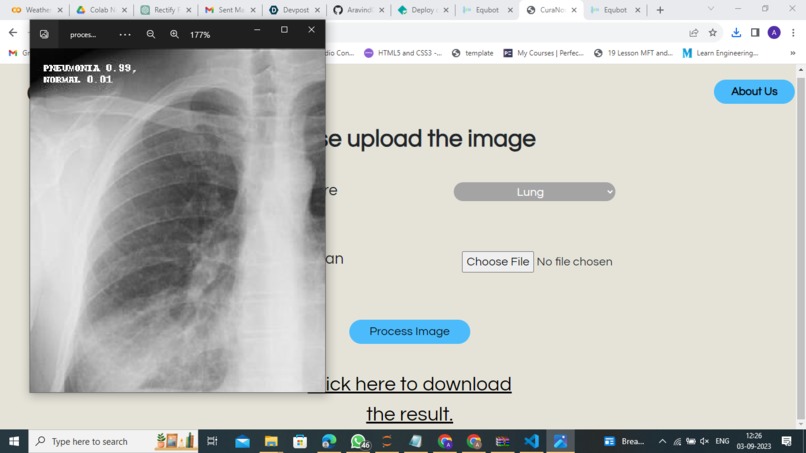The image size is (806, 453).
Task: Zoom in on the X-ray in photo viewer
Action: tap(174, 34)
